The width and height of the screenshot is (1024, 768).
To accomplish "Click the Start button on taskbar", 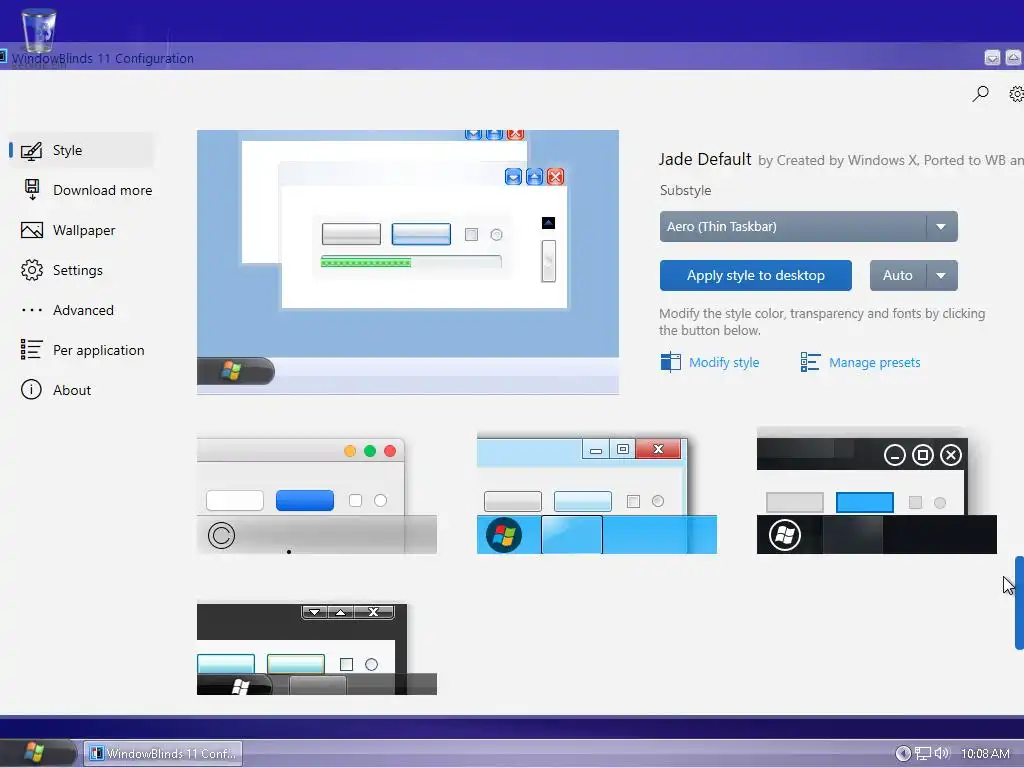I will [x=36, y=753].
